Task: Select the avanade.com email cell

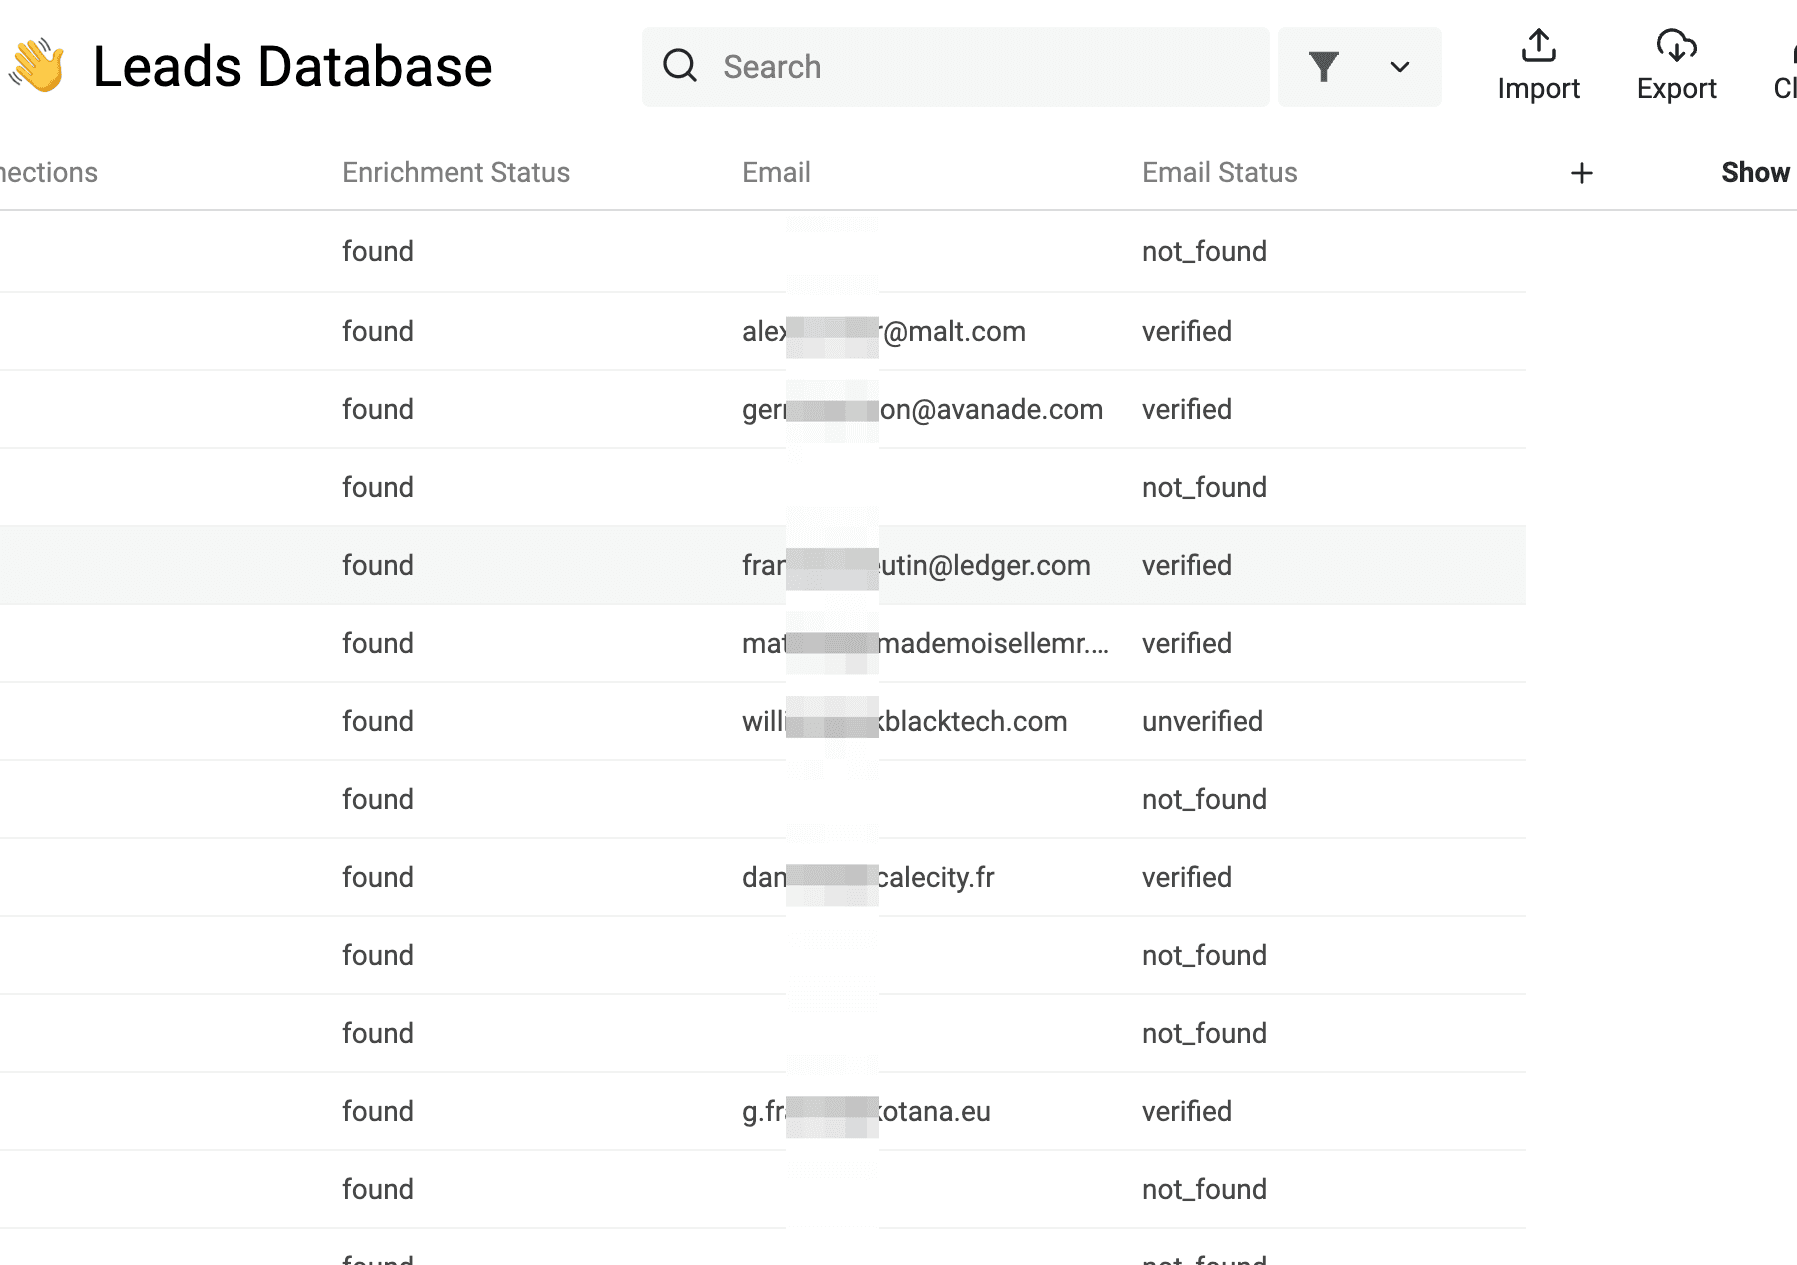Action: tap(922, 409)
